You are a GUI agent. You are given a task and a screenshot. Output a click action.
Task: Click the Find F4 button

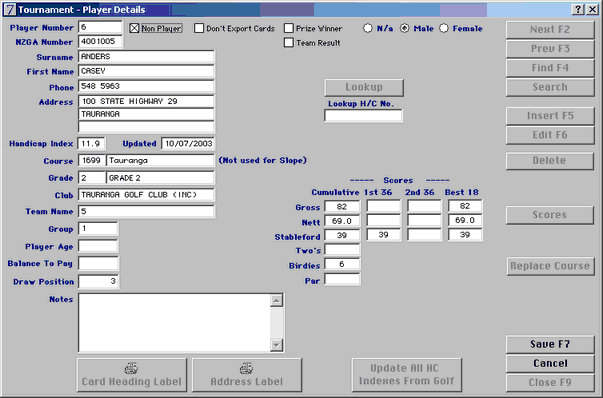pyautogui.click(x=550, y=68)
